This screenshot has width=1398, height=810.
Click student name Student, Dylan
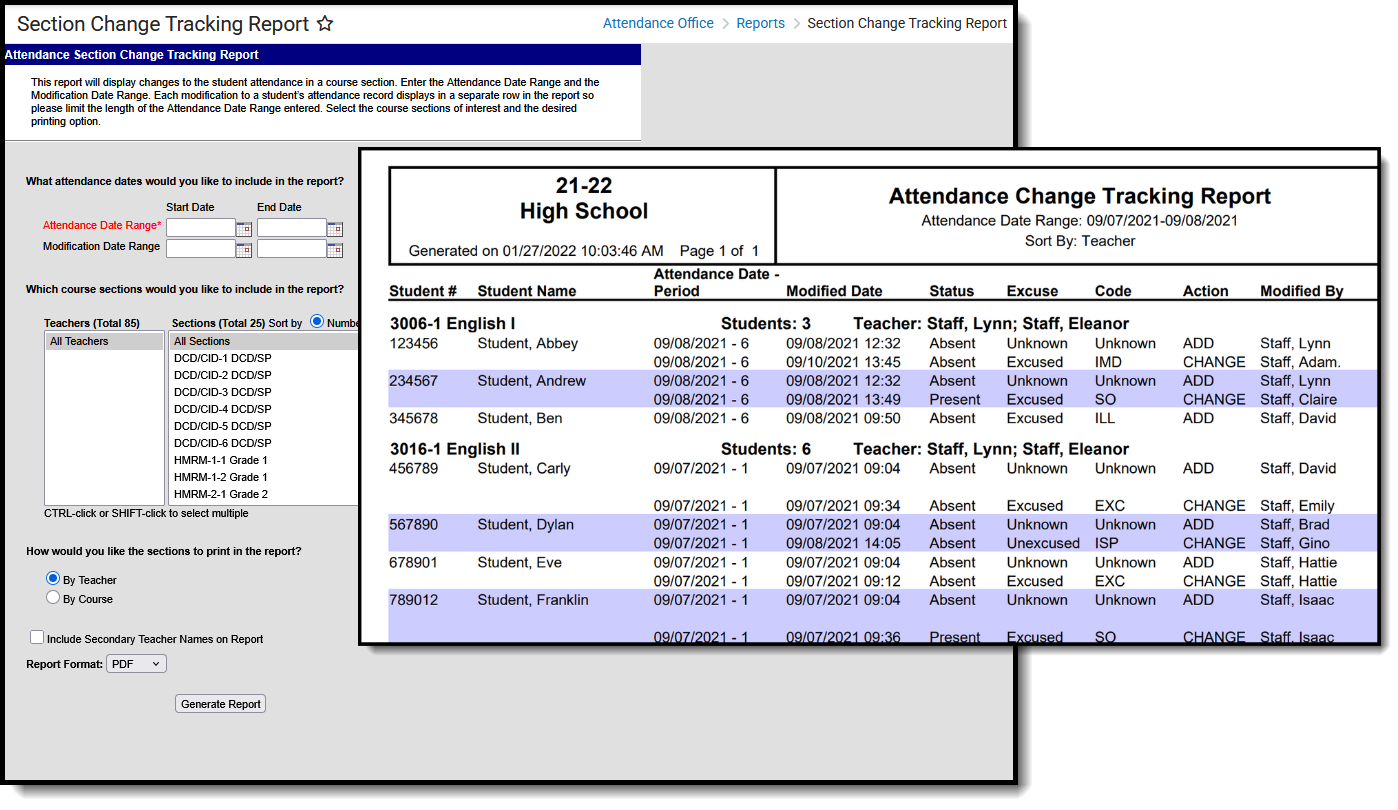click(526, 524)
